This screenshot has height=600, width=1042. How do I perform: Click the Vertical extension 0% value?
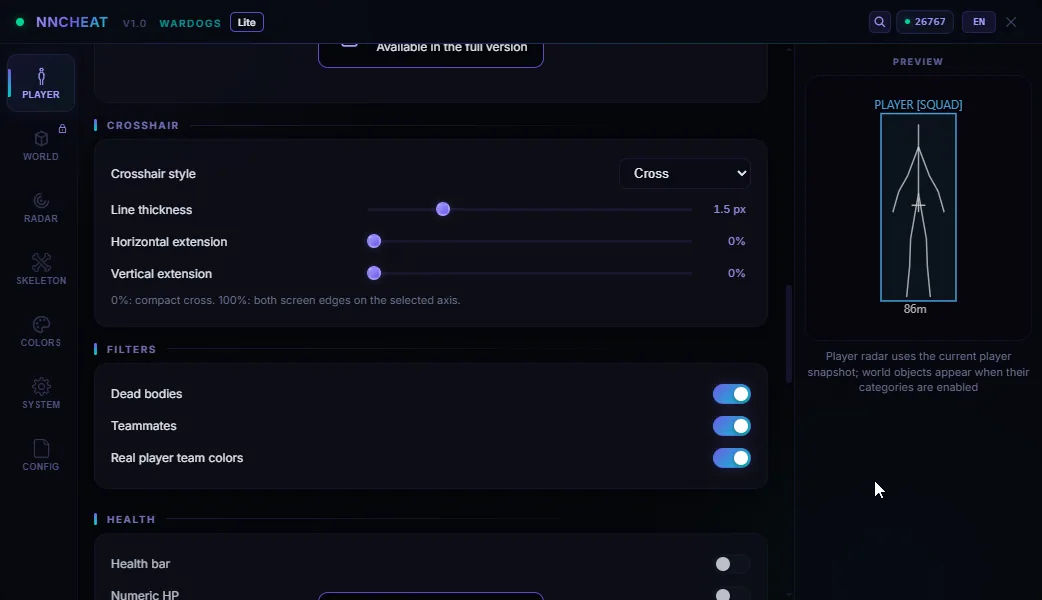[736, 273]
